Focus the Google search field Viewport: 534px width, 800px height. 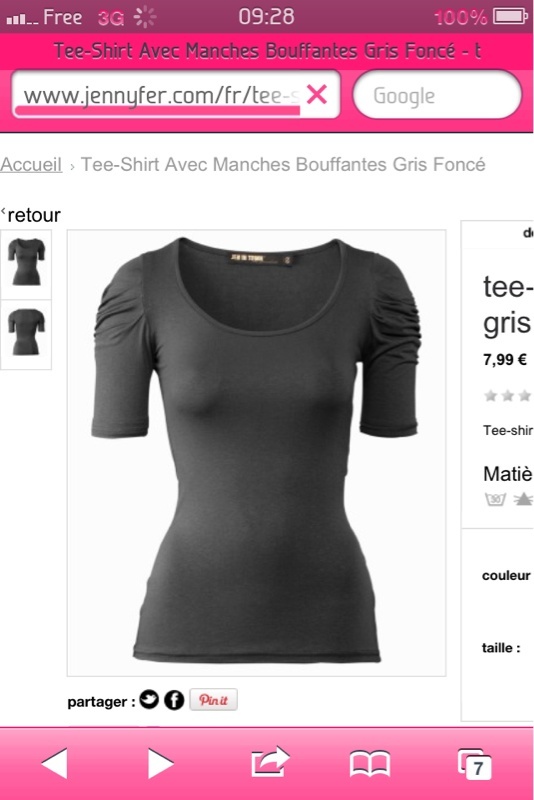click(437, 95)
